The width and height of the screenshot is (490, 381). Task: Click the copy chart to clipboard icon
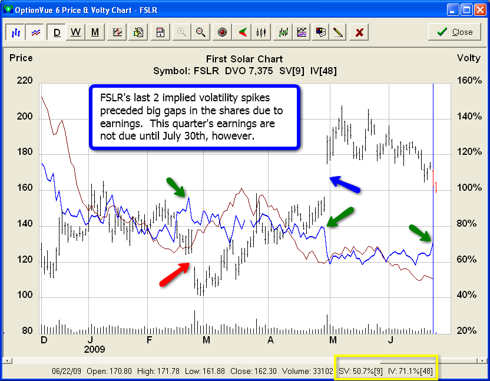(138, 32)
